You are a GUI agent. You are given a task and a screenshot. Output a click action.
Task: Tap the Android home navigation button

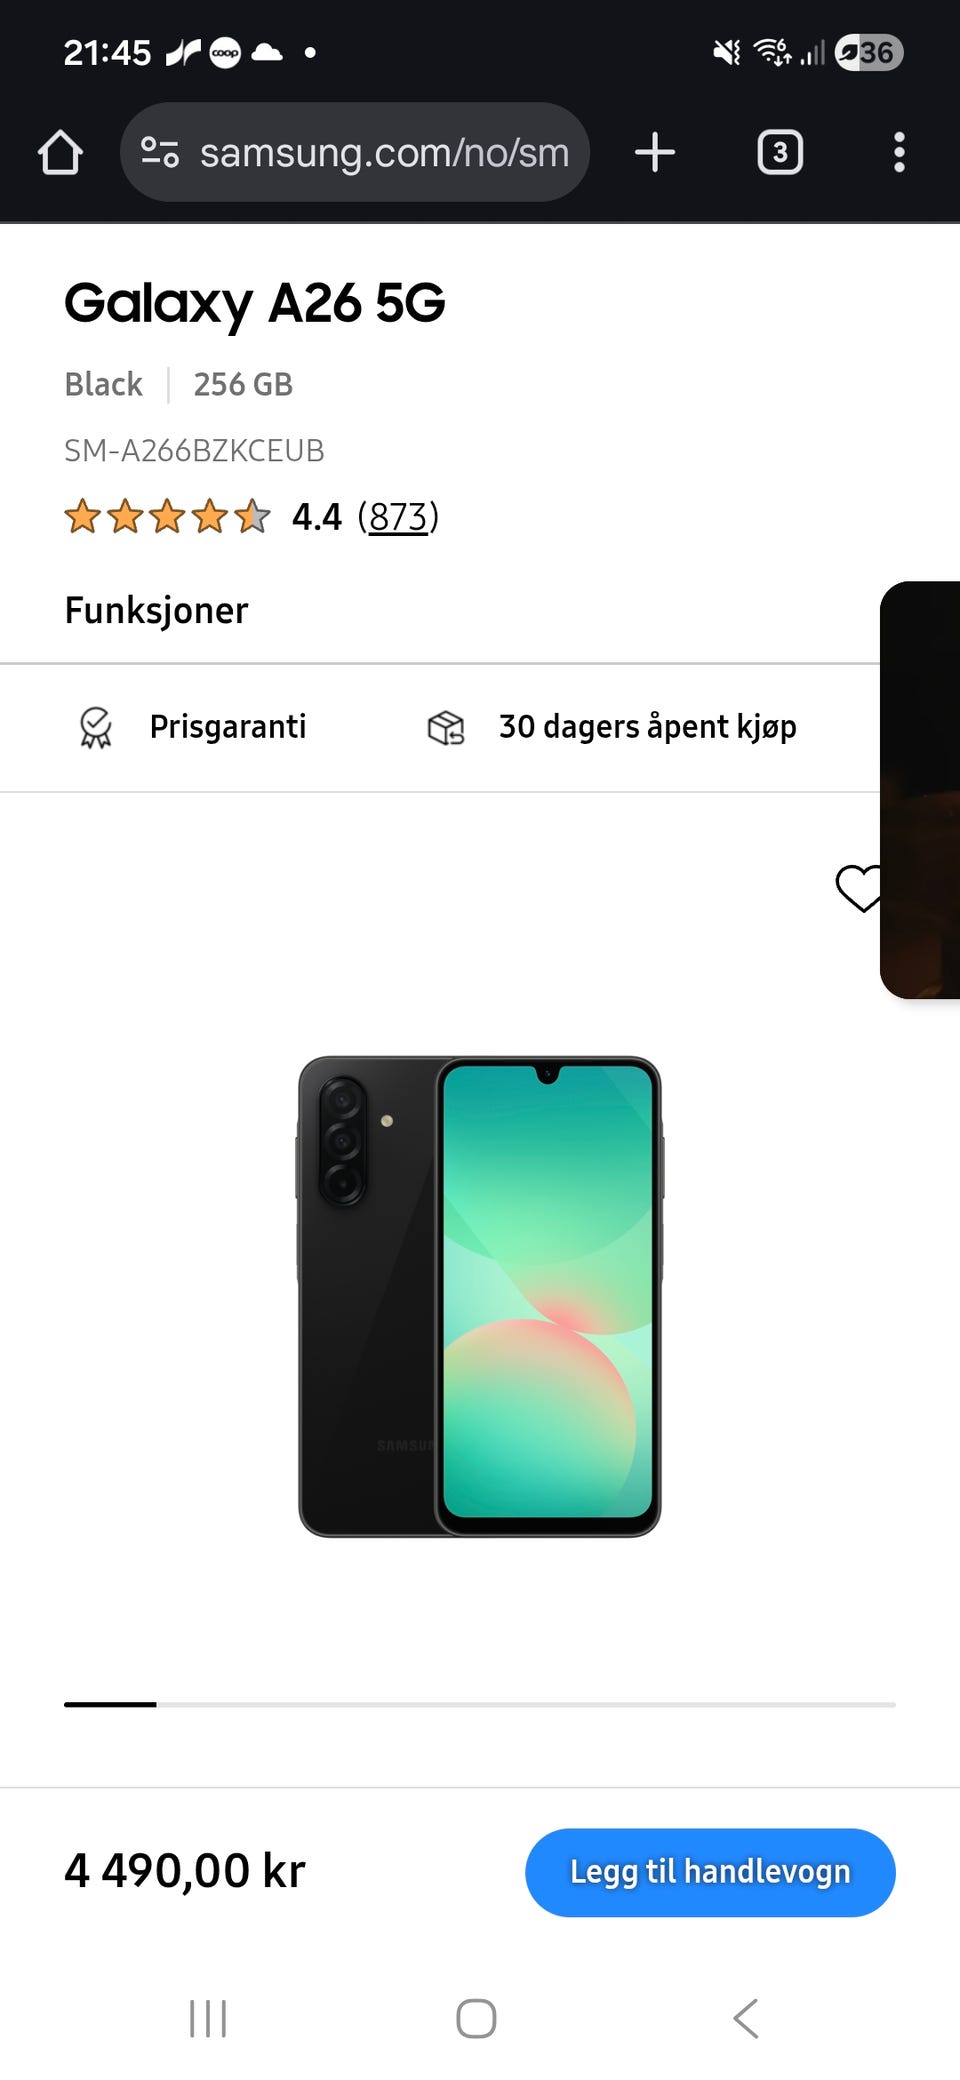[x=476, y=2018]
